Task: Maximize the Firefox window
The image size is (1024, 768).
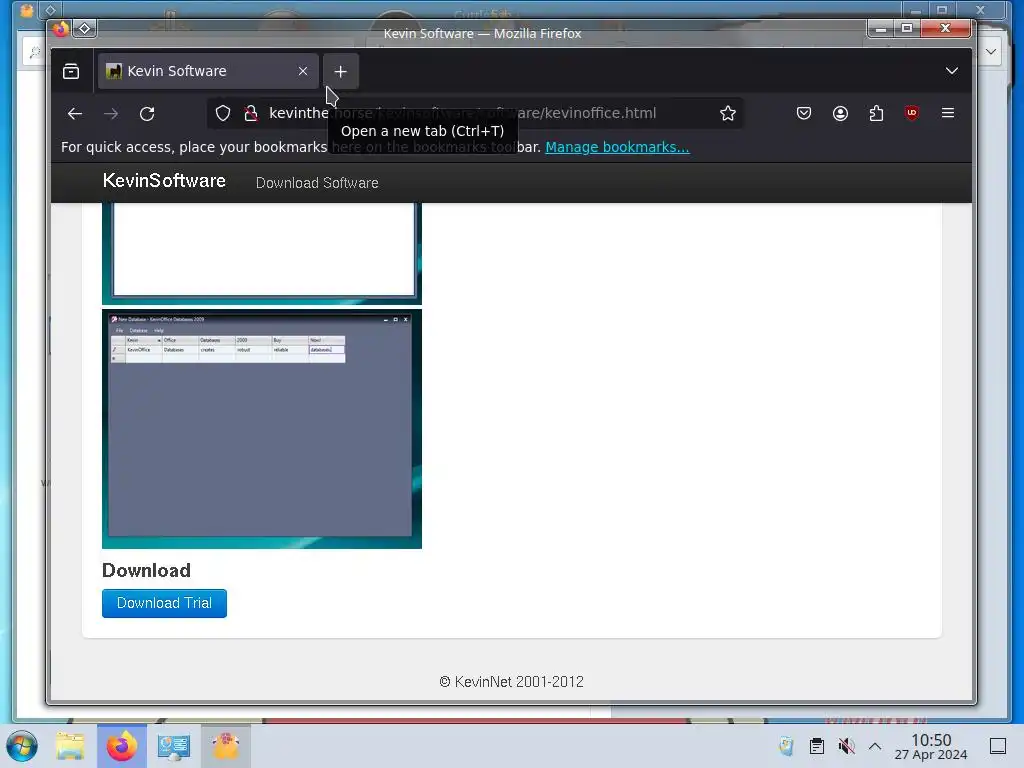Action: coord(907,29)
